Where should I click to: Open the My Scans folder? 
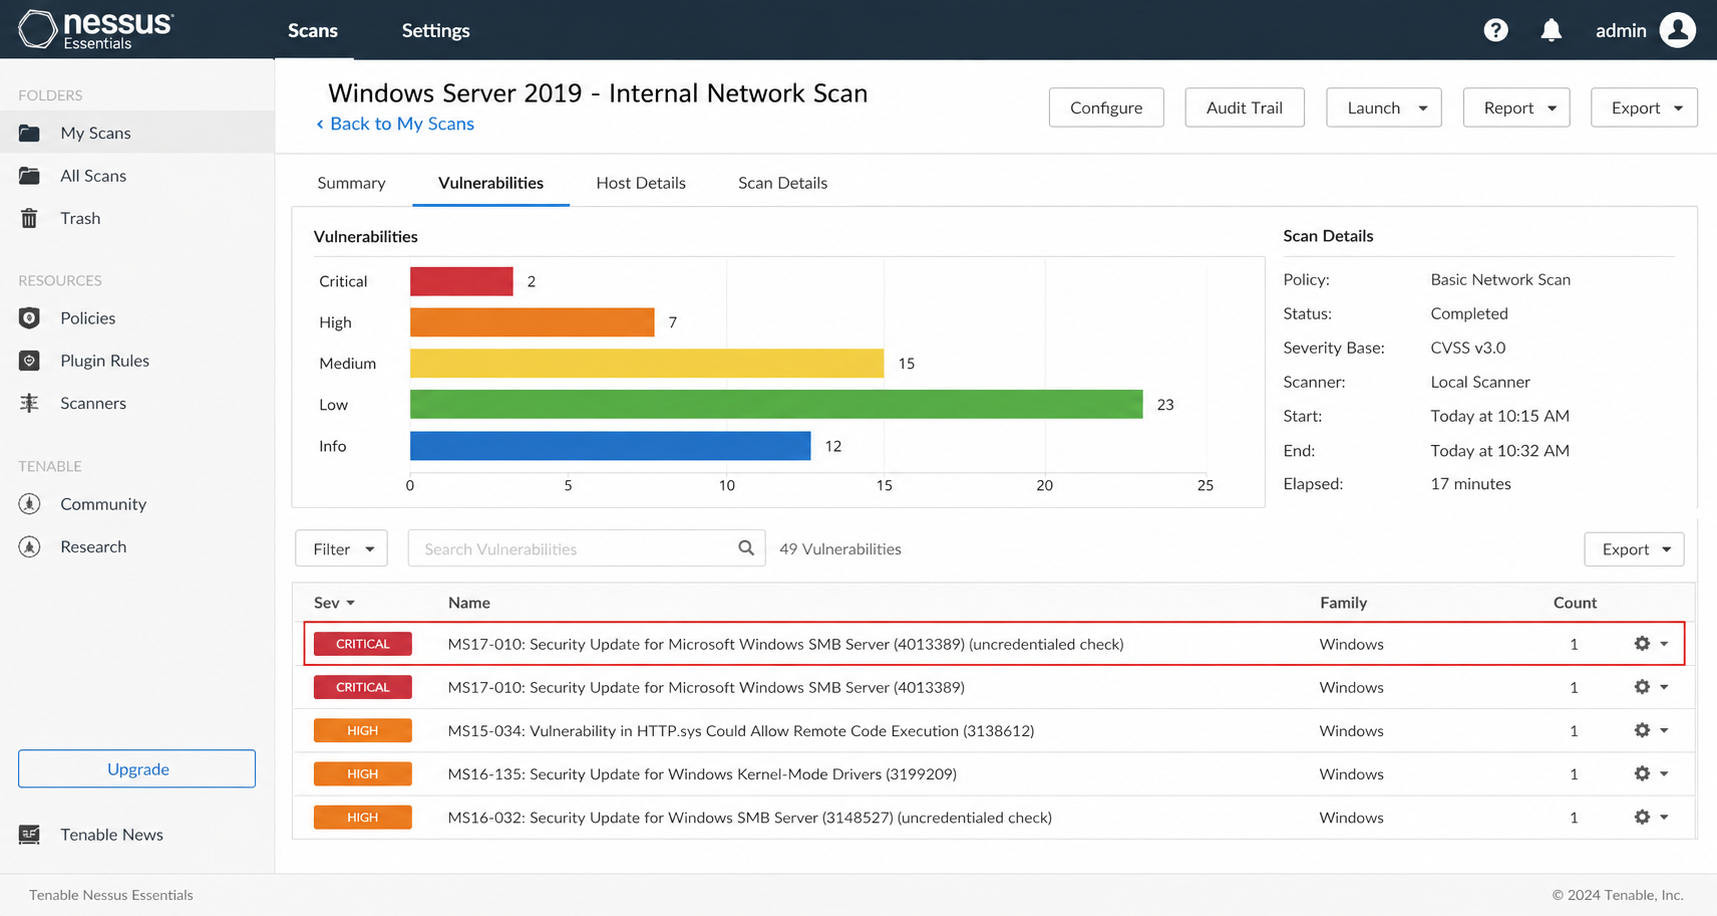[137, 133]
